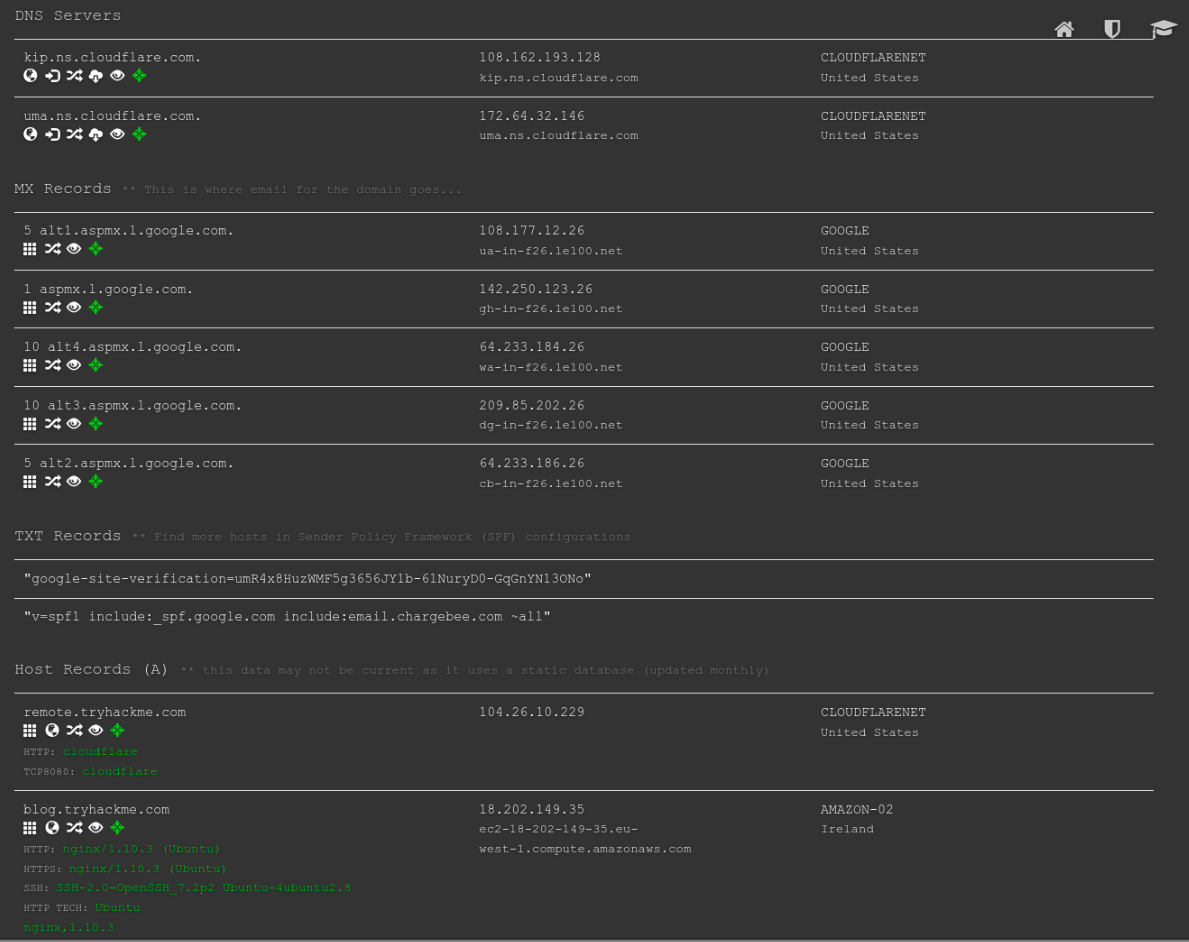Screen dimensions: 1189x942
Task: Click the shuffle icon under remote.tryhackme.com
Action: click(74, 730)
